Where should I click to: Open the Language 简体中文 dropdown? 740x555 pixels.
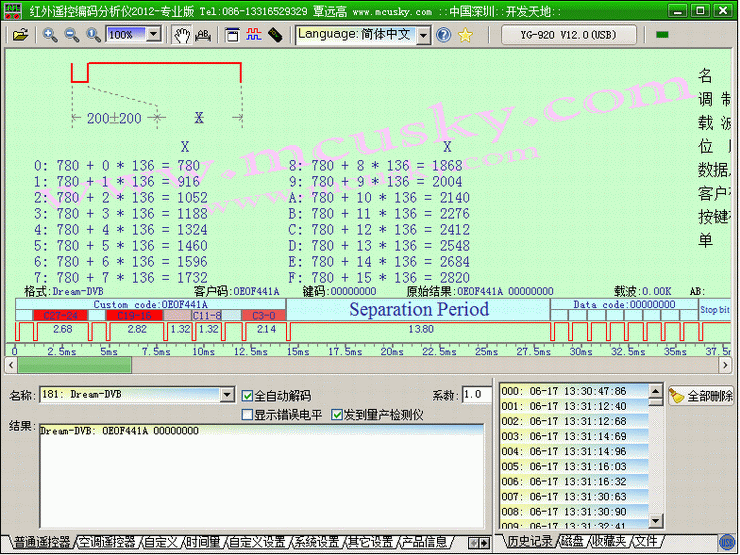(x=423, y=35)
